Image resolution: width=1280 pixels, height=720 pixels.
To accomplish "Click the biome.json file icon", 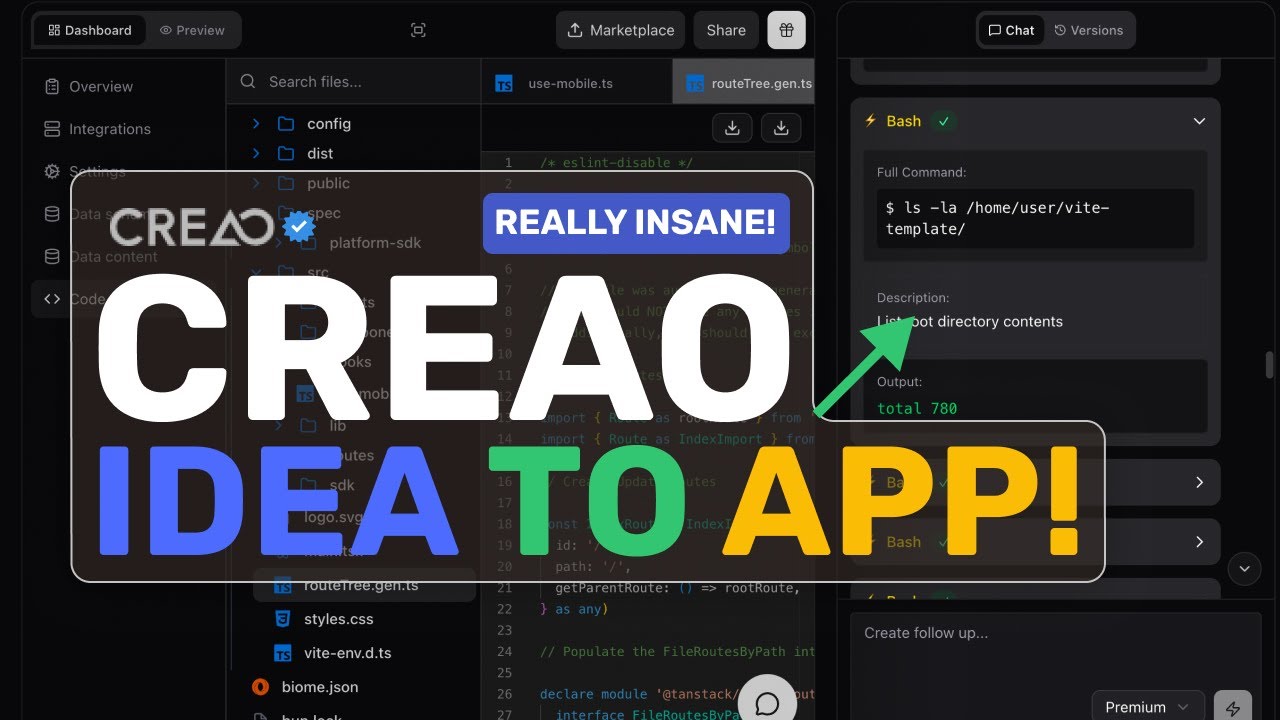I will (261, 687).
